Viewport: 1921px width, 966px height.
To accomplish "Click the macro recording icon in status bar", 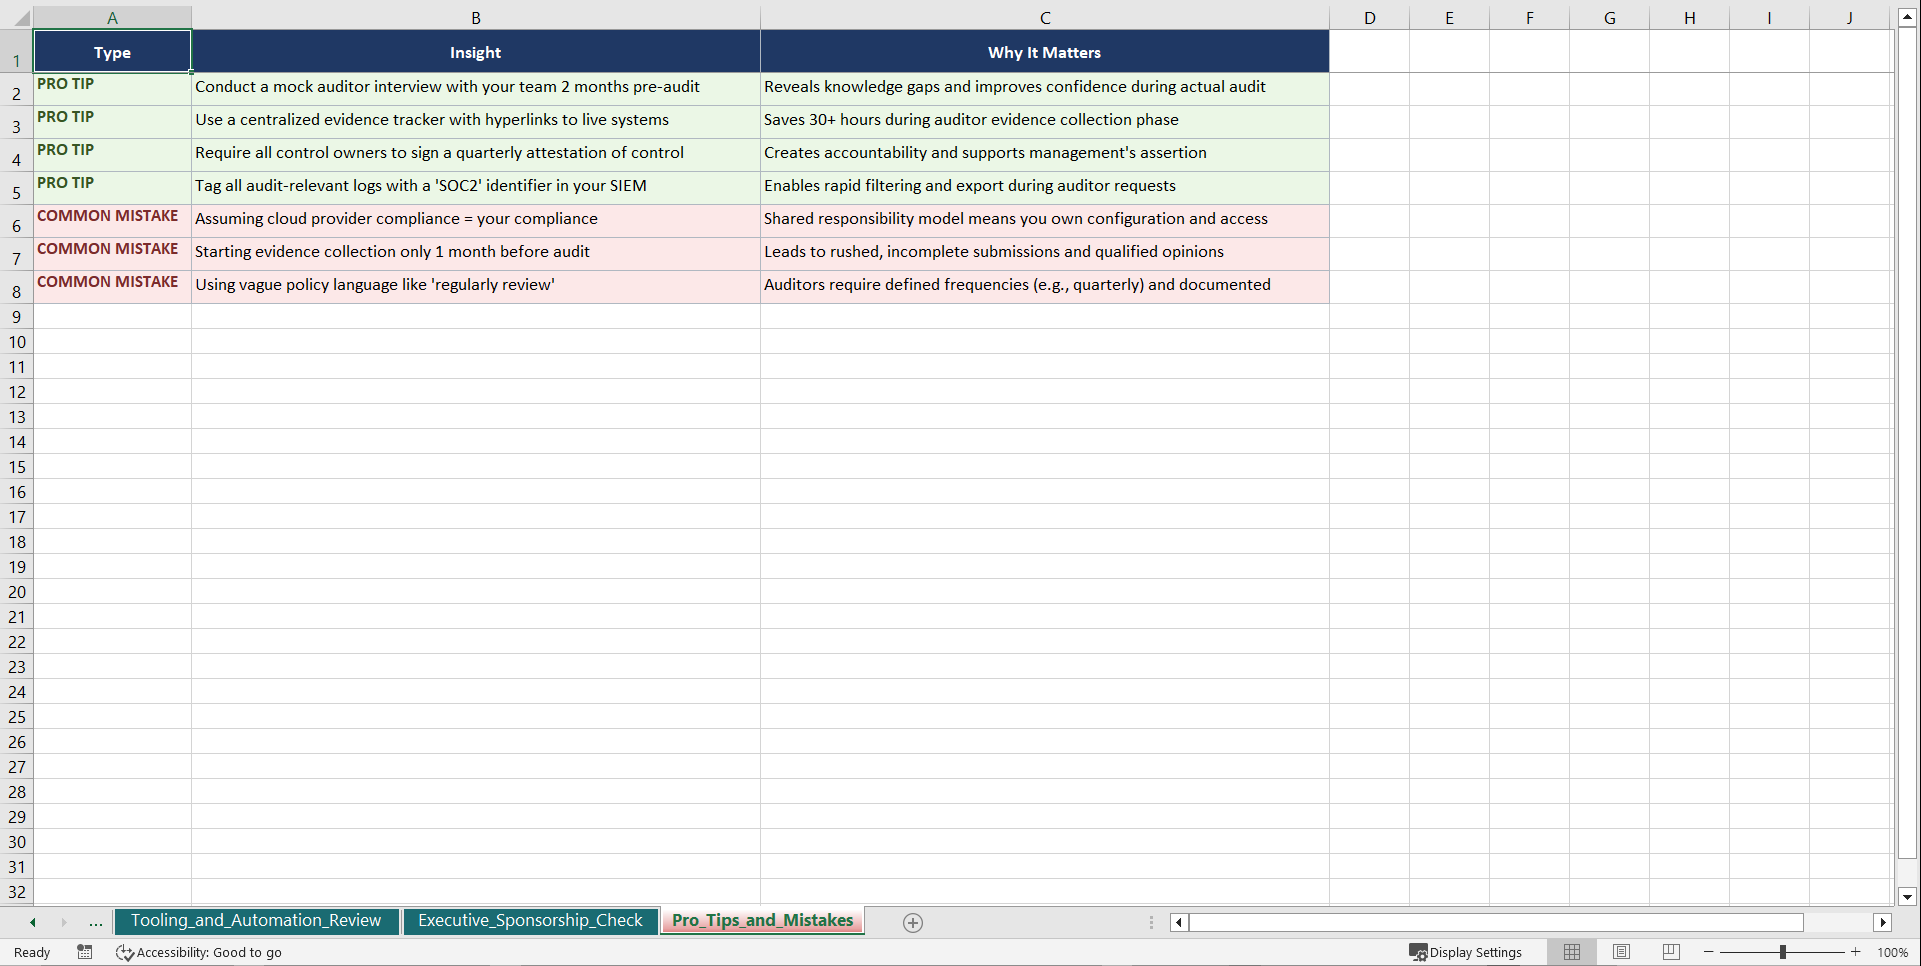I will 84,952.
